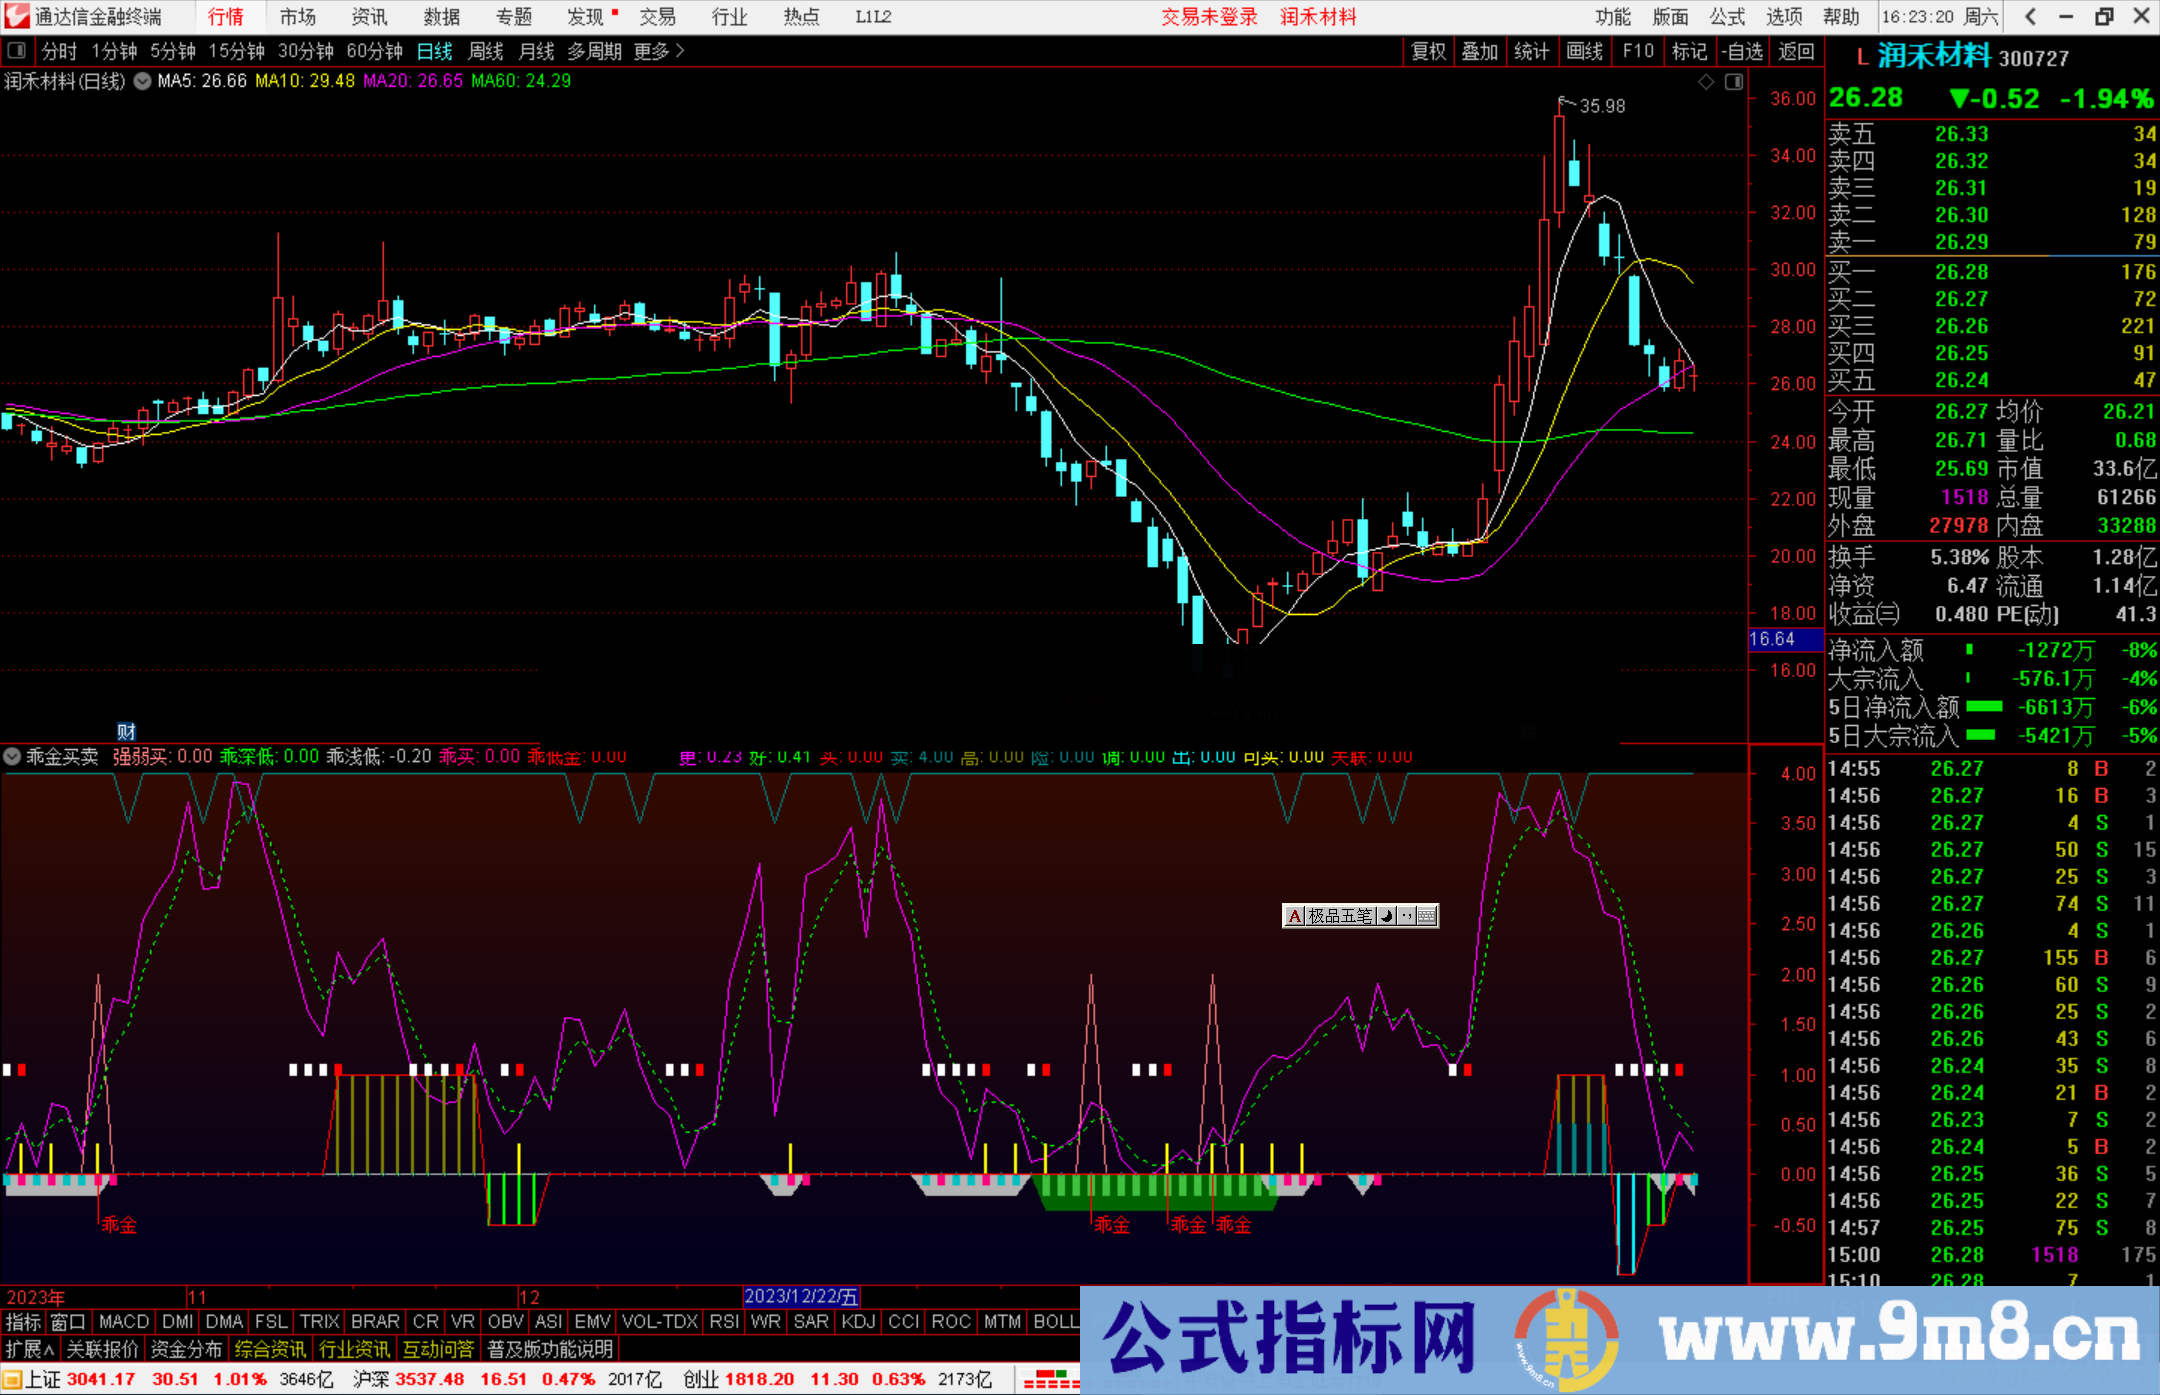Viewport: 2160px width, 1395px height.
Task: Click the diamond icon above the price axis
Action: 1706,82
